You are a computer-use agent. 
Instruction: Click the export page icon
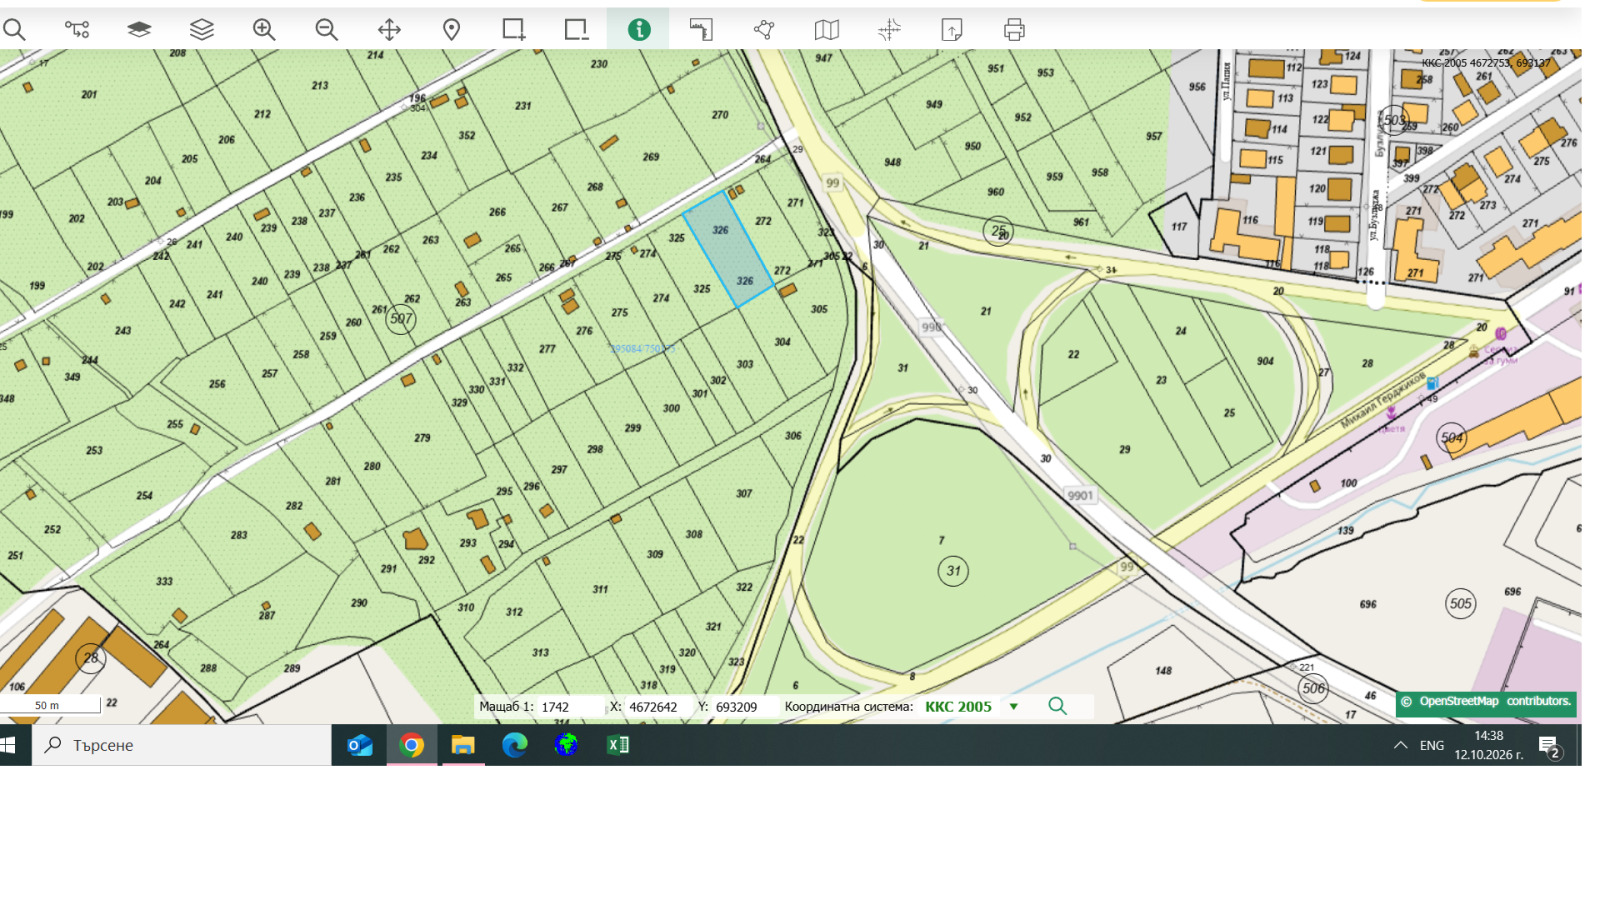952,30
